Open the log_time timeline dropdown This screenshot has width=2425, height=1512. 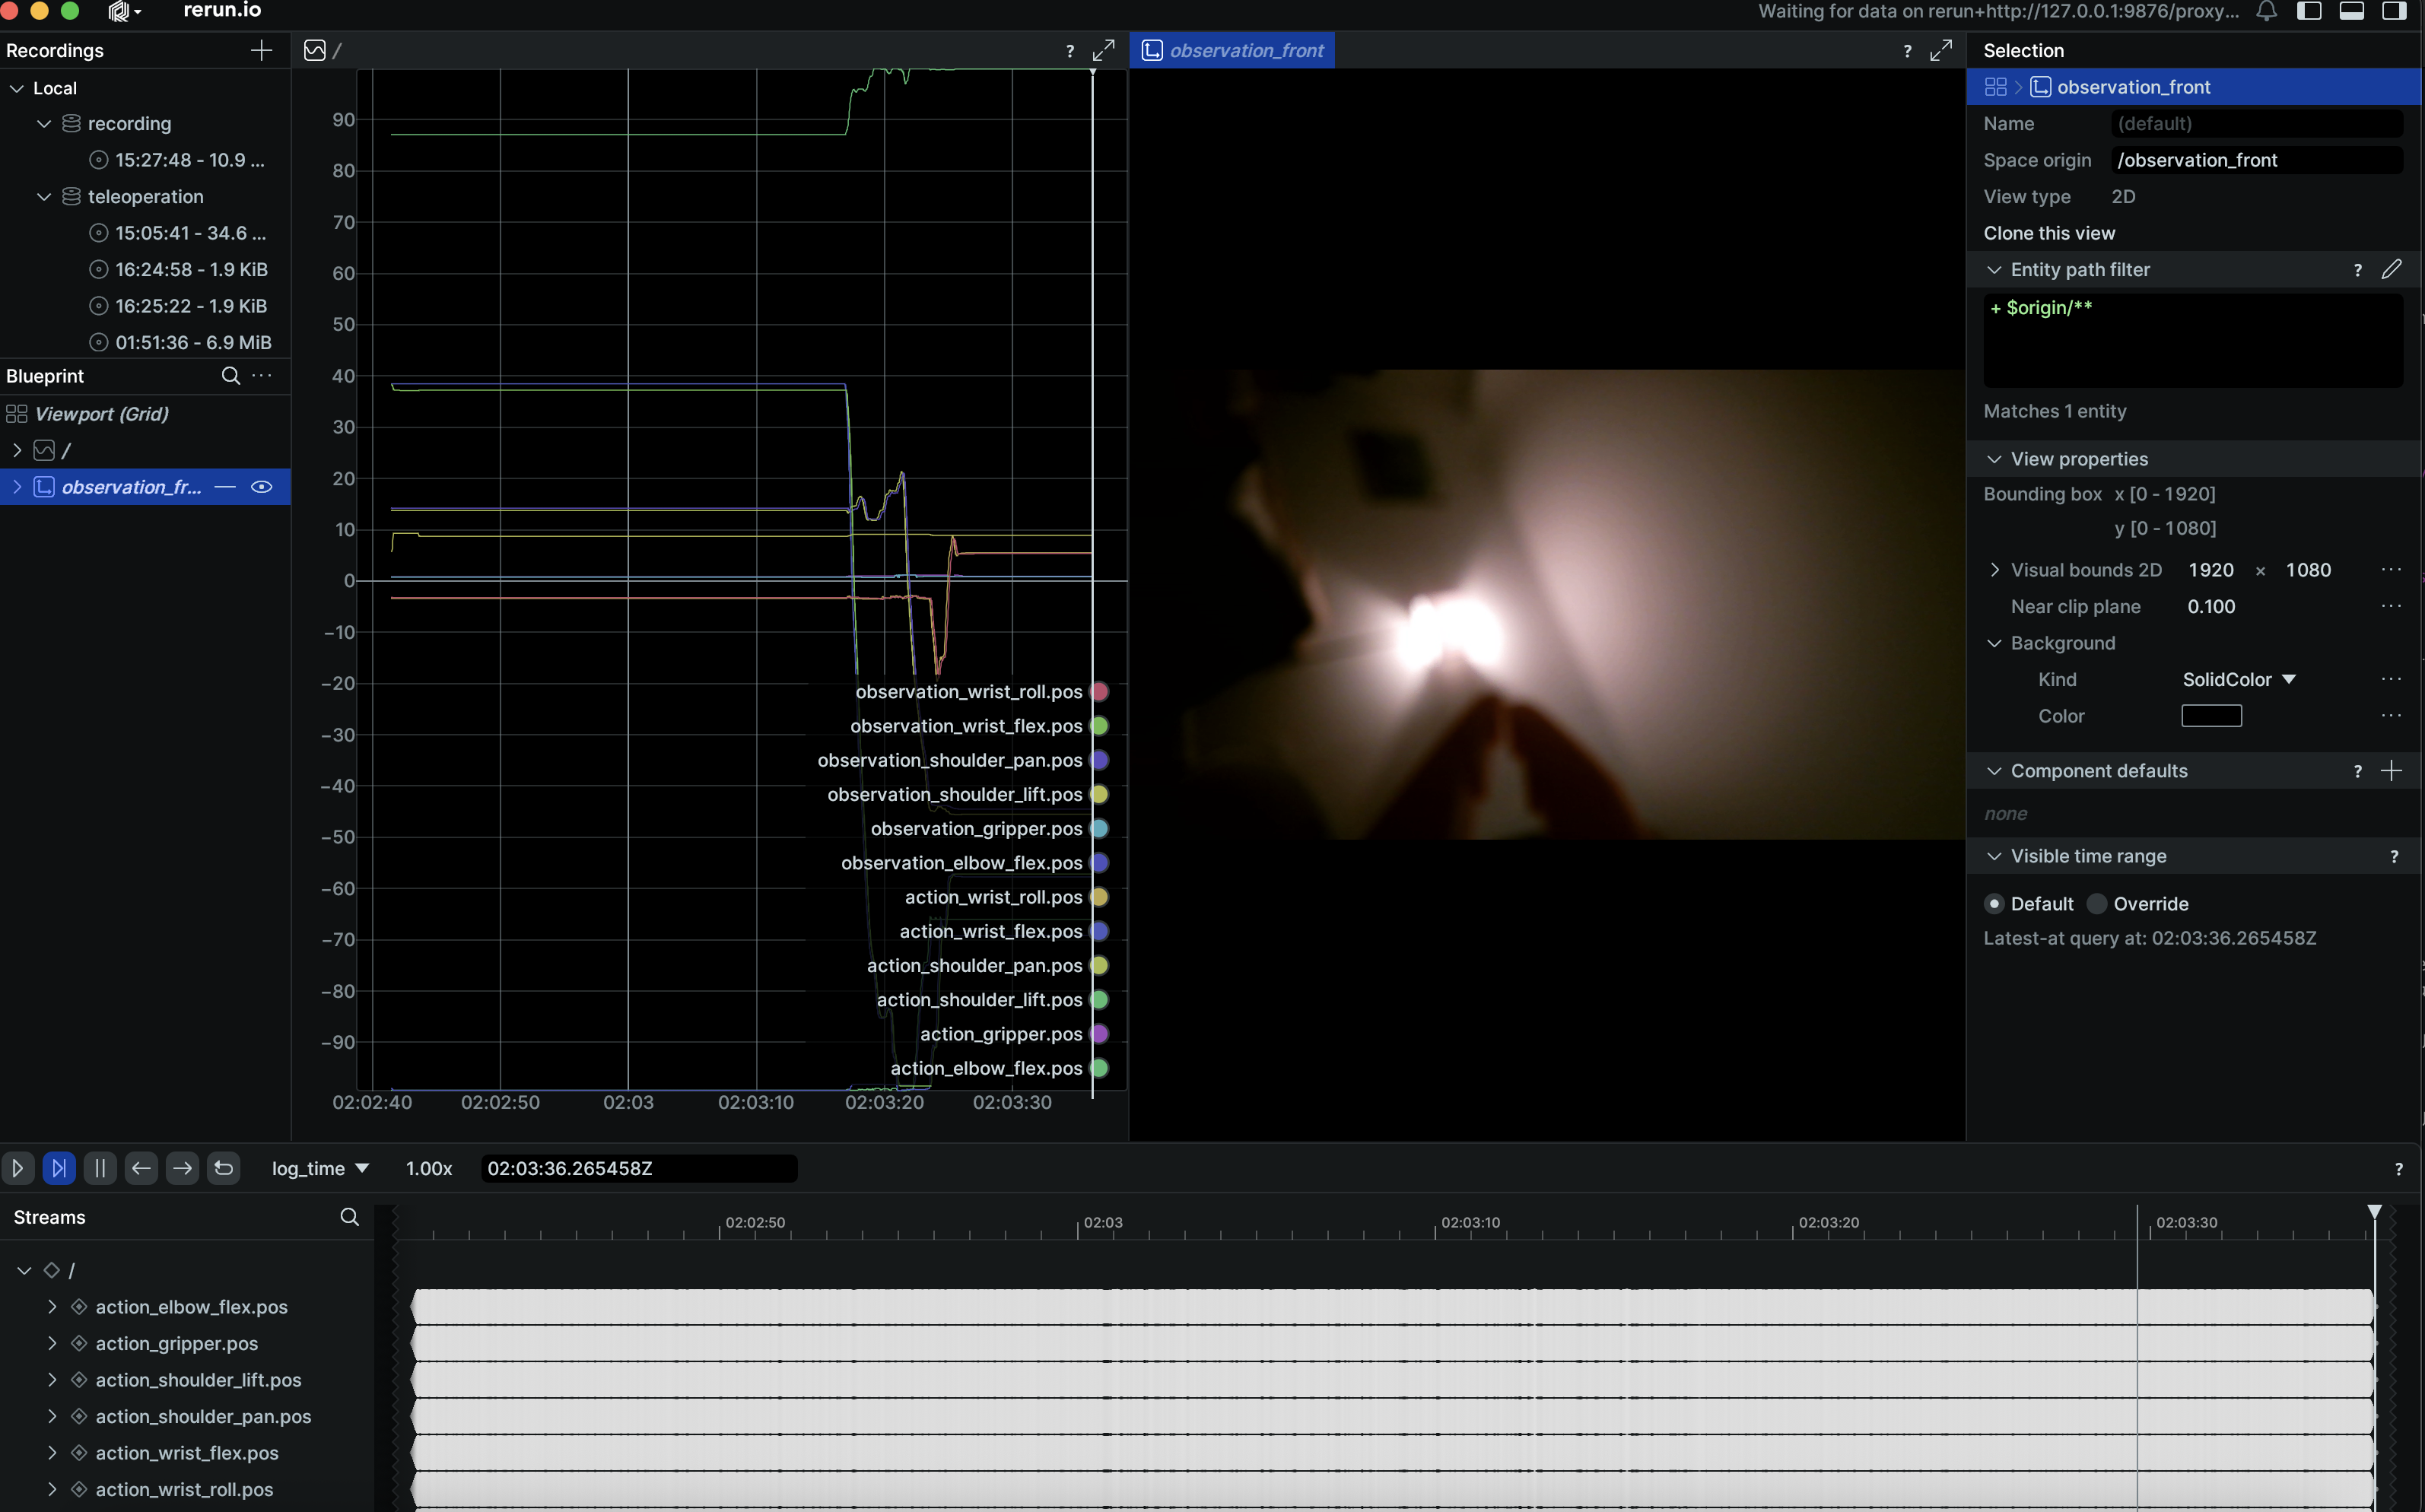(x=320, y=1168)
